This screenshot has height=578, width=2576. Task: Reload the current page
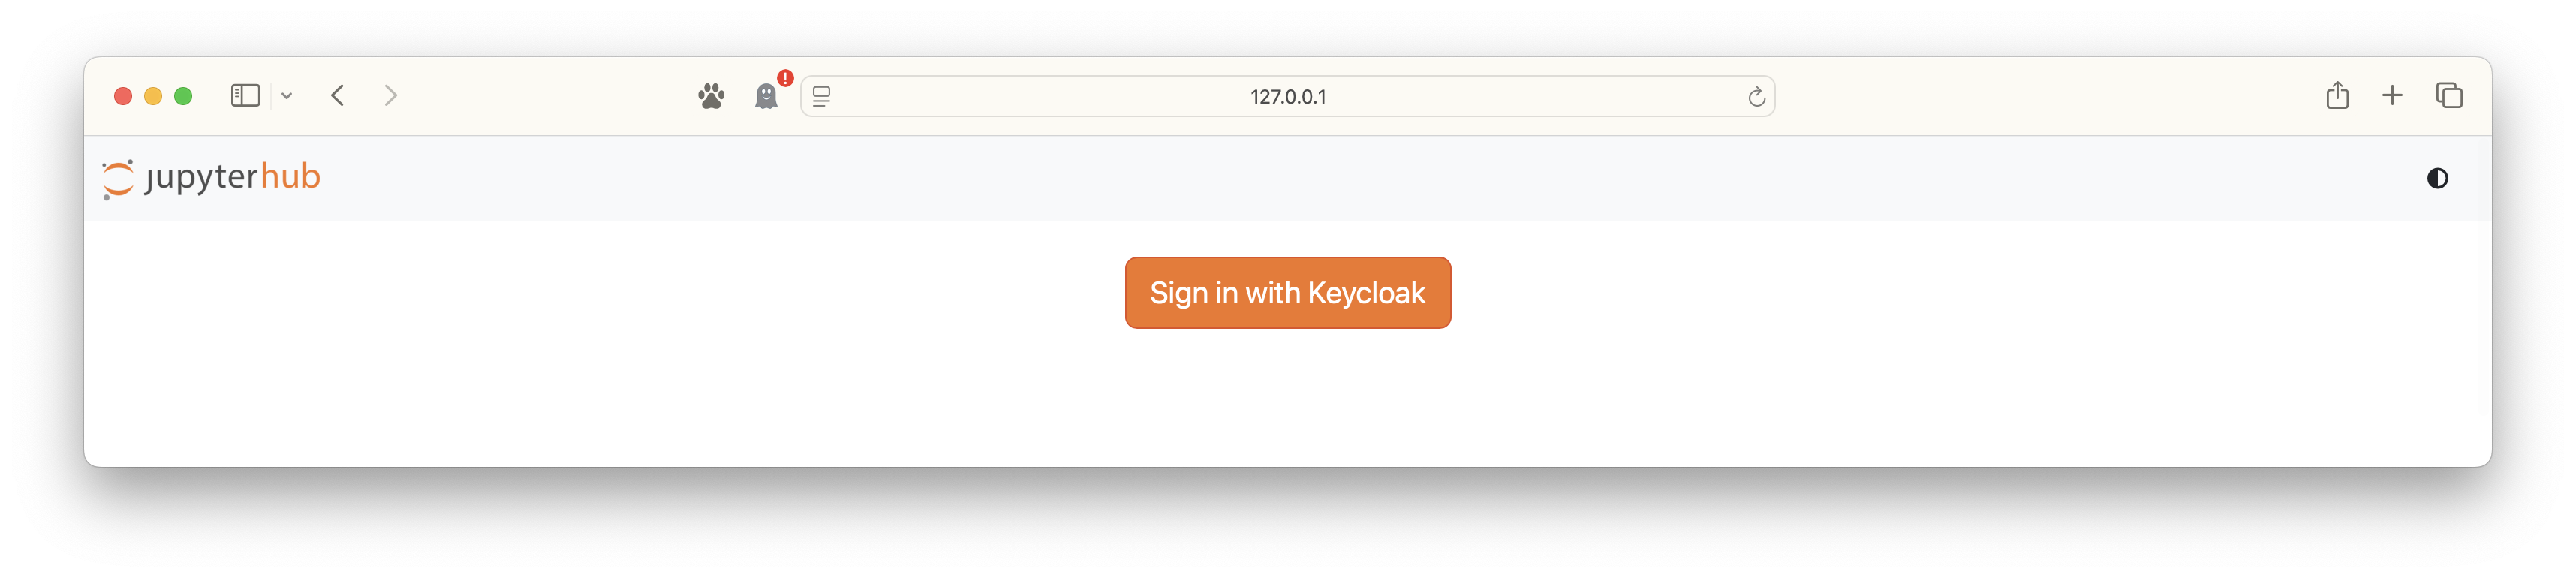coord(1756,97)
